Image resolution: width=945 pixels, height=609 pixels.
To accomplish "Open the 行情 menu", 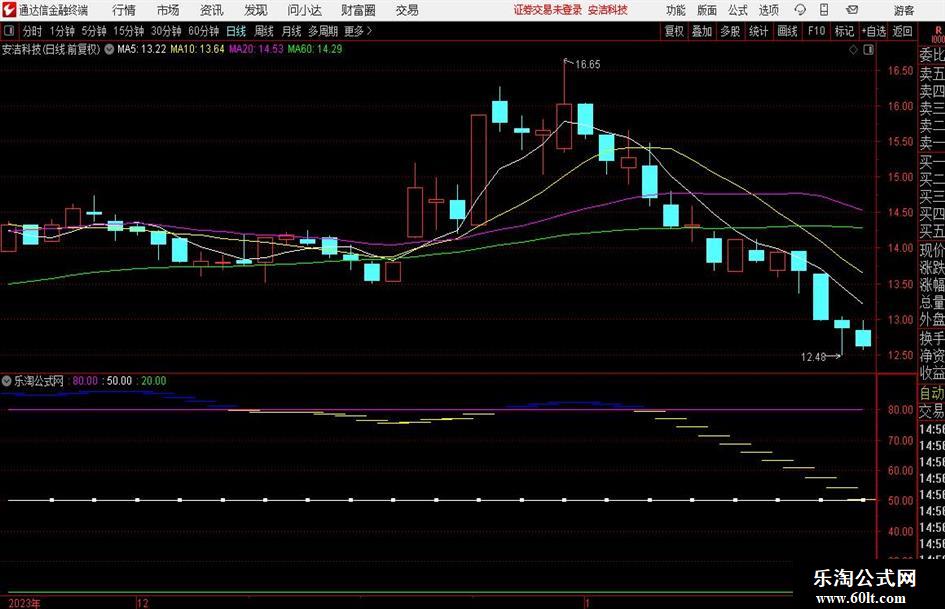I will click(124, 10).
